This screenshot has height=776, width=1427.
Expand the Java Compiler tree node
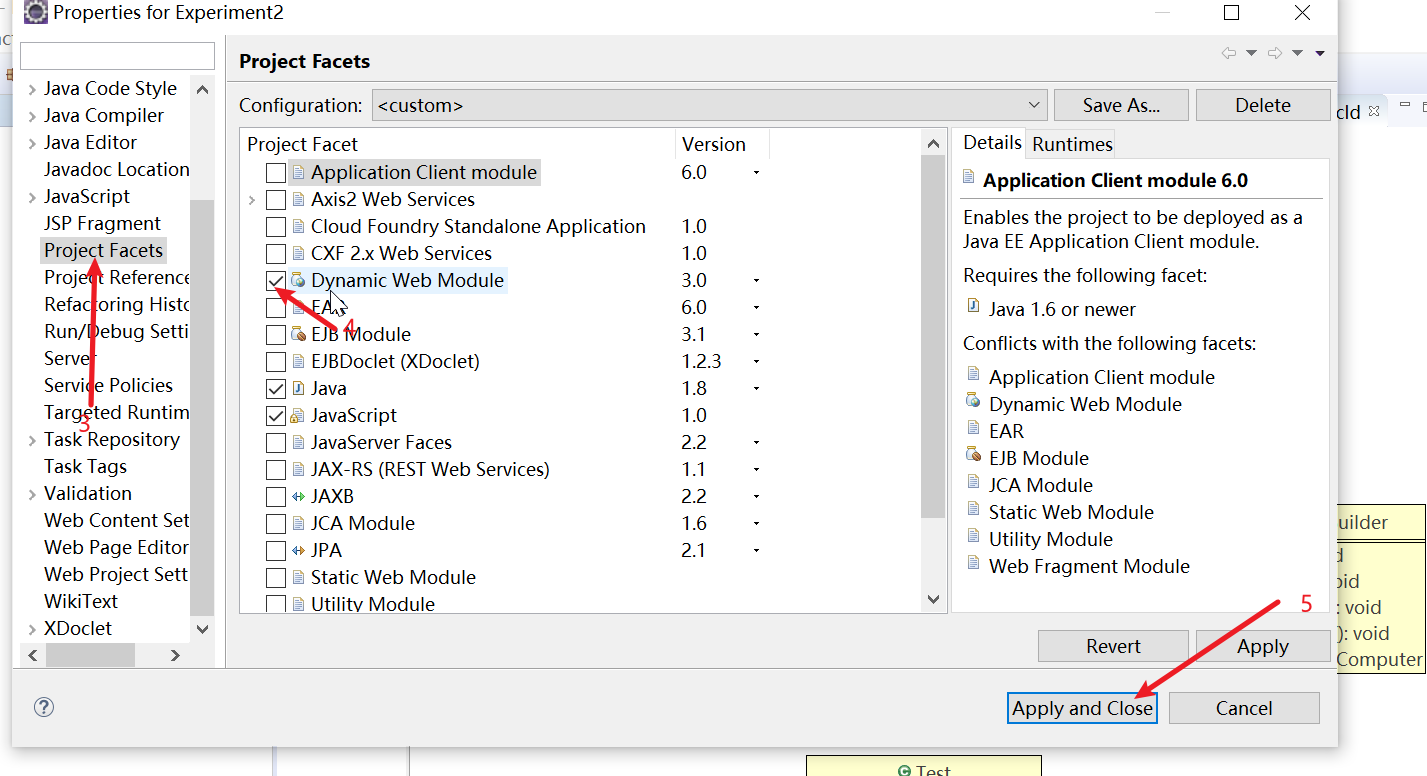point(32,116)
